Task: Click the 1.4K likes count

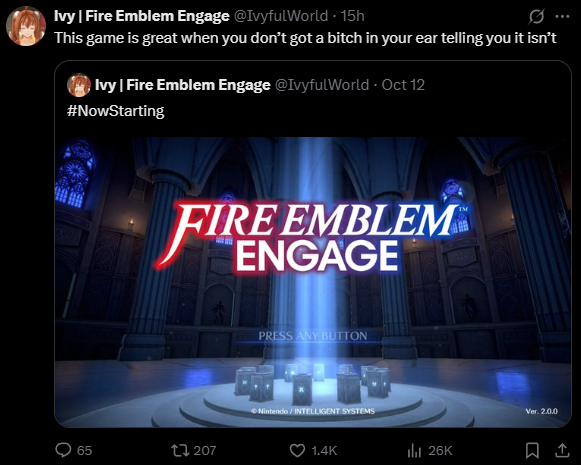Action: 324,451
